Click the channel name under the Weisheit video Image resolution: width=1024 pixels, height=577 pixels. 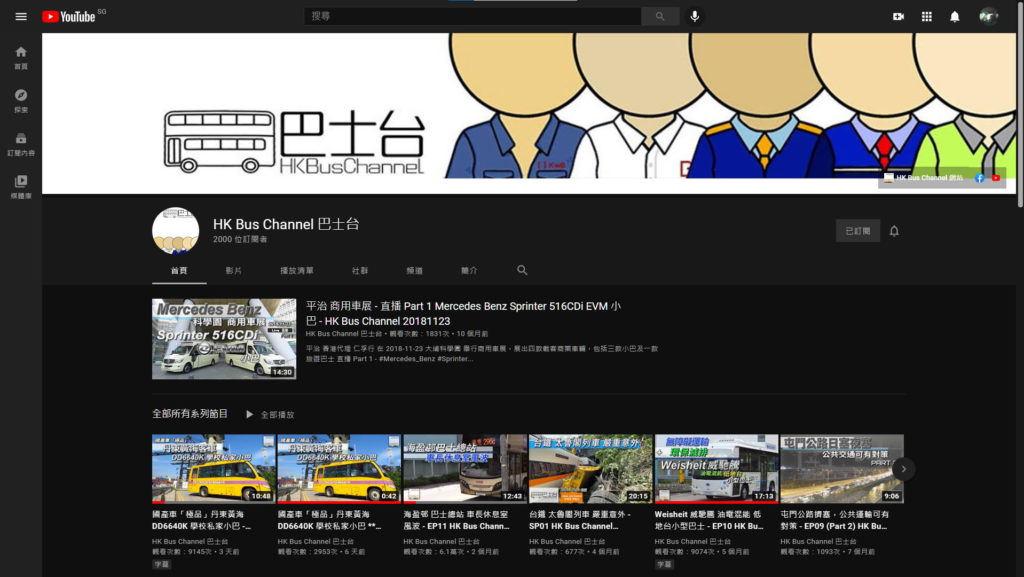tap(693, 542)
